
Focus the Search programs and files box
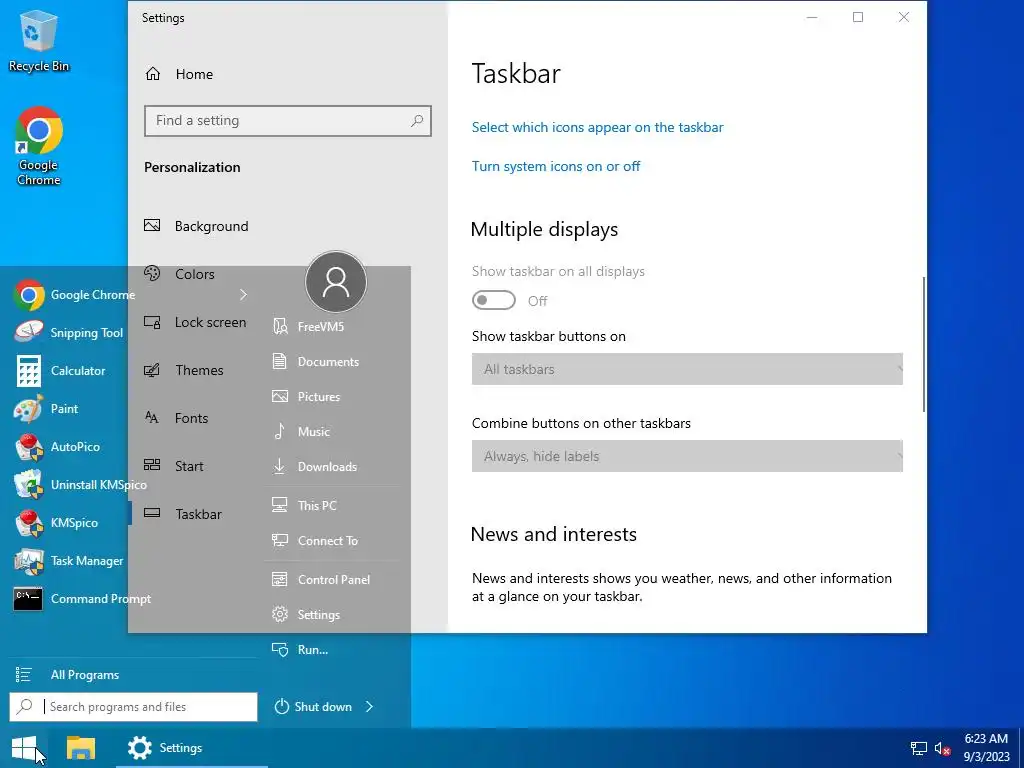coord(133,707)
